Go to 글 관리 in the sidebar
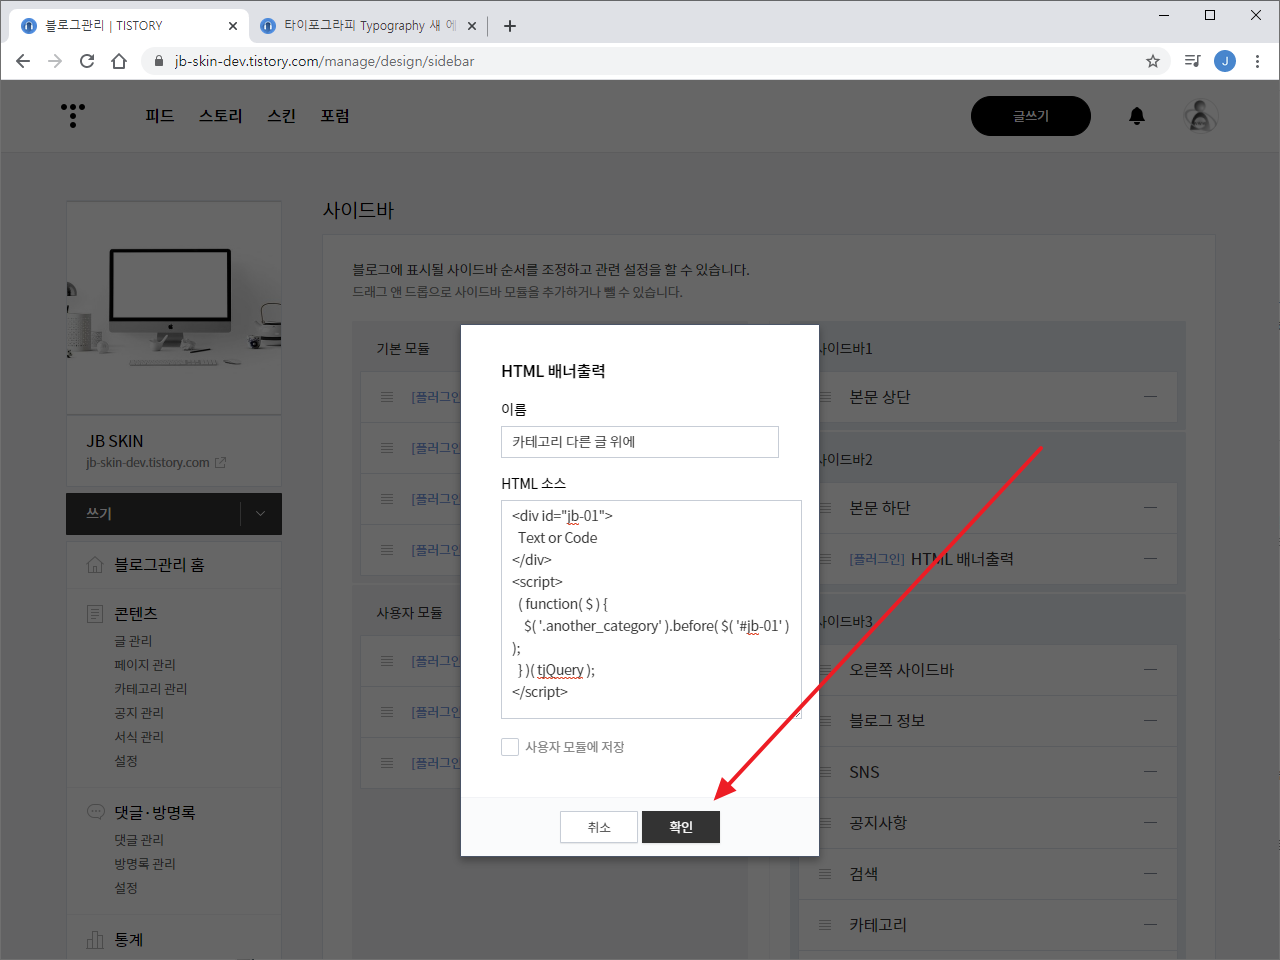The height and width of the screenshot is (960, 1280). point(133,641)
